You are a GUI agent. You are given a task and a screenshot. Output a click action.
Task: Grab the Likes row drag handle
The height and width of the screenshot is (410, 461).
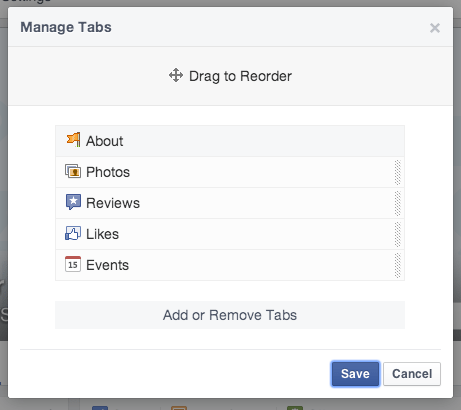tap(397, 234)
